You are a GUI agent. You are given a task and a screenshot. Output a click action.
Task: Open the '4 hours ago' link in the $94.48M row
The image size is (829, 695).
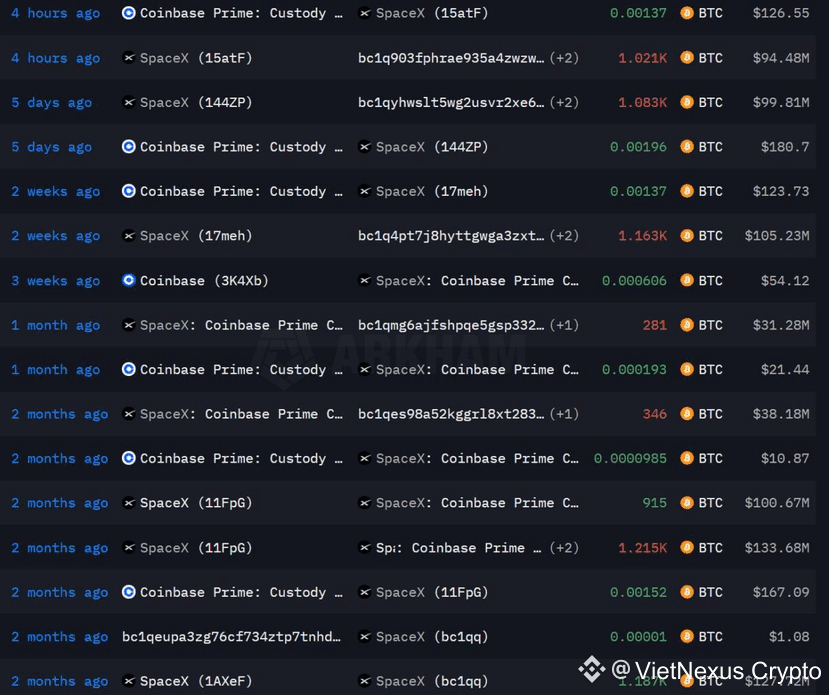56,58
